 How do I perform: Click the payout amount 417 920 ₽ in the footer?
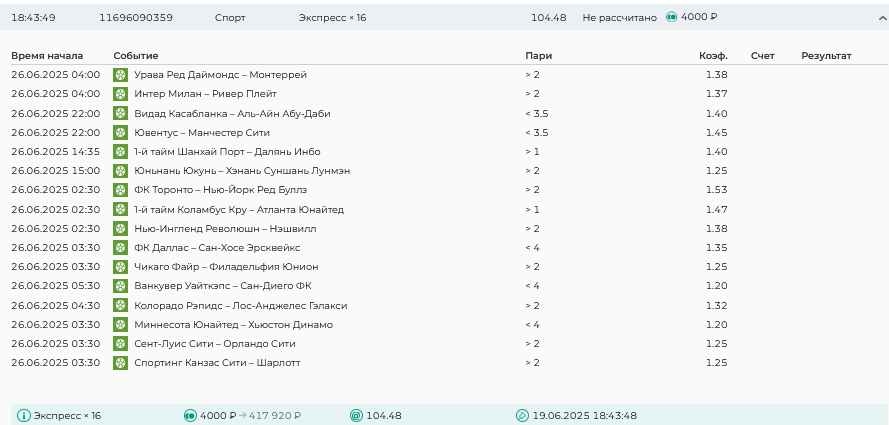click(274, 416)
